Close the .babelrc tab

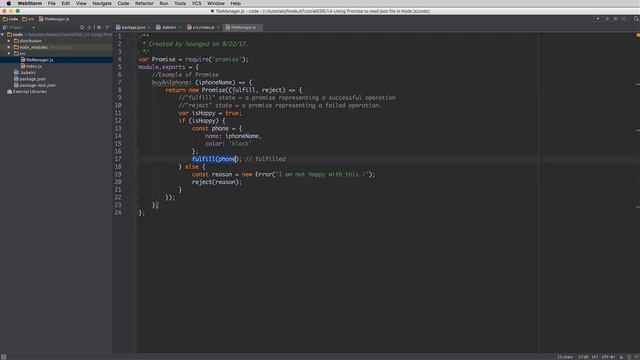[x=180, y=27]
